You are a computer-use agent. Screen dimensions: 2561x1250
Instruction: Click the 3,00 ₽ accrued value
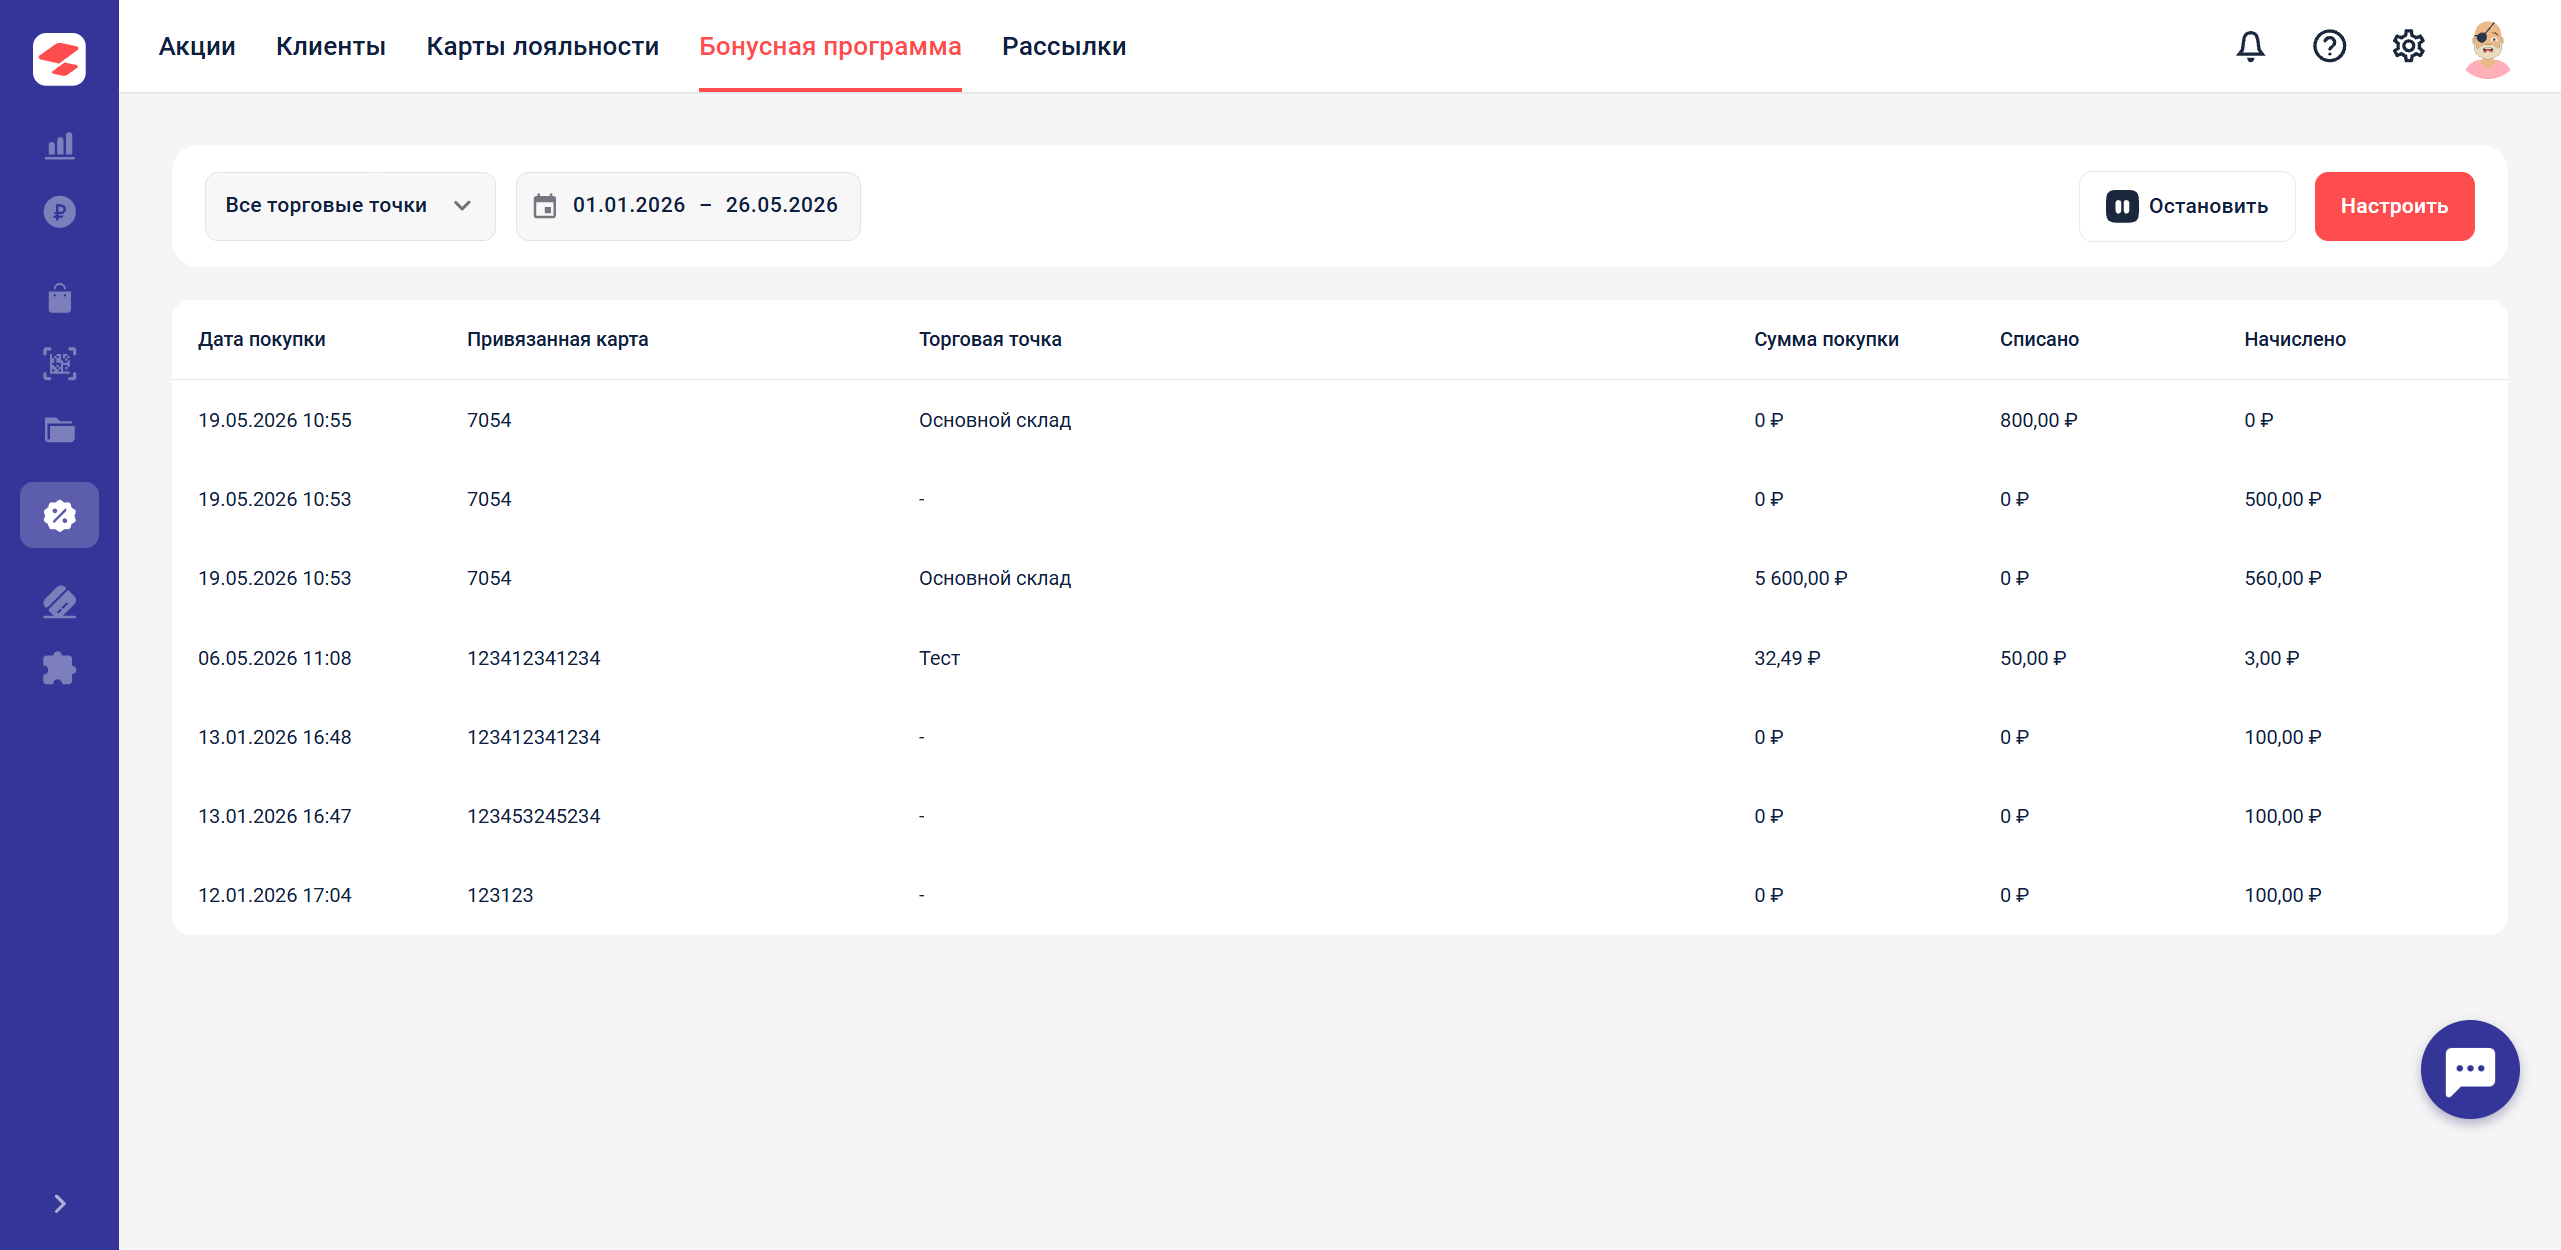2272,658
